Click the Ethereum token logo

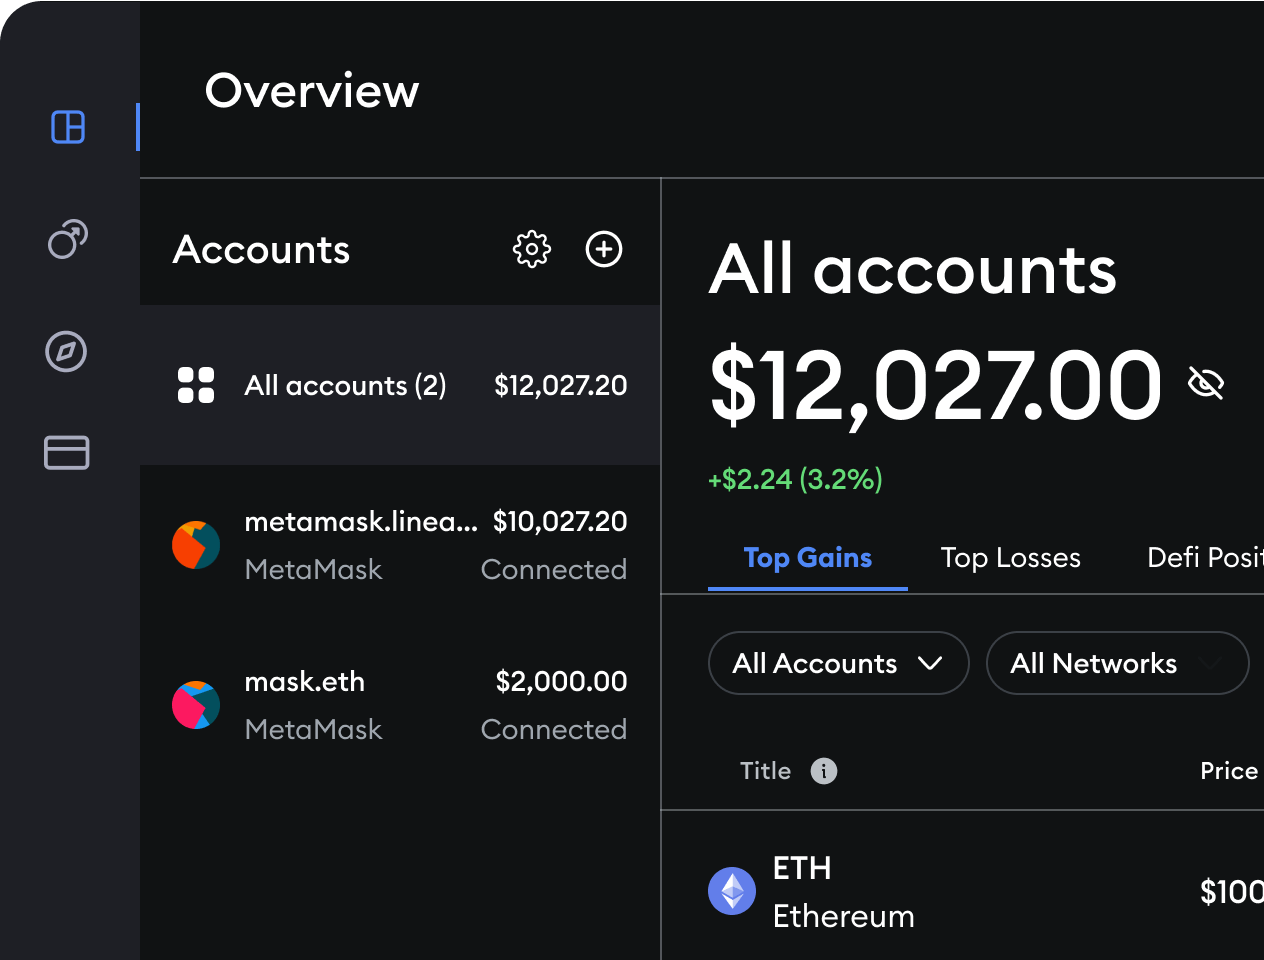[732, 891]
